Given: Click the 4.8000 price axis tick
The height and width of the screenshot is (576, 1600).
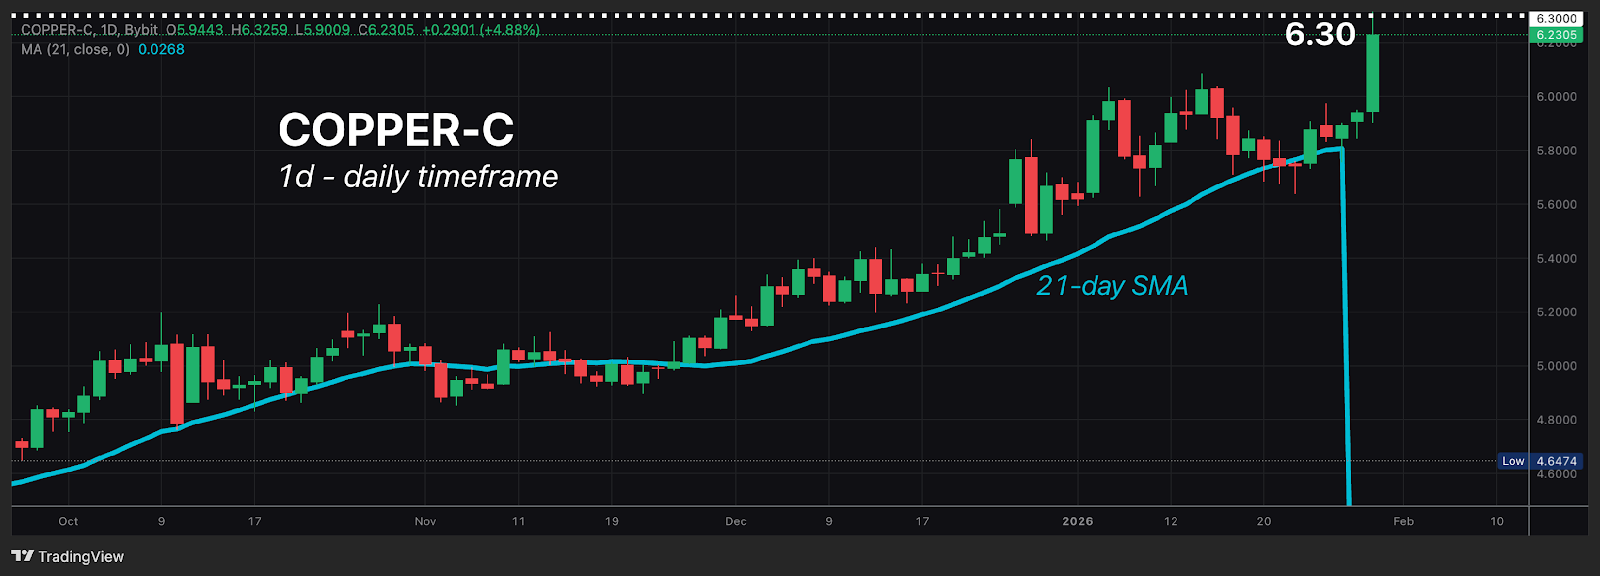Looking at the screenshot, I should 1557,420.
